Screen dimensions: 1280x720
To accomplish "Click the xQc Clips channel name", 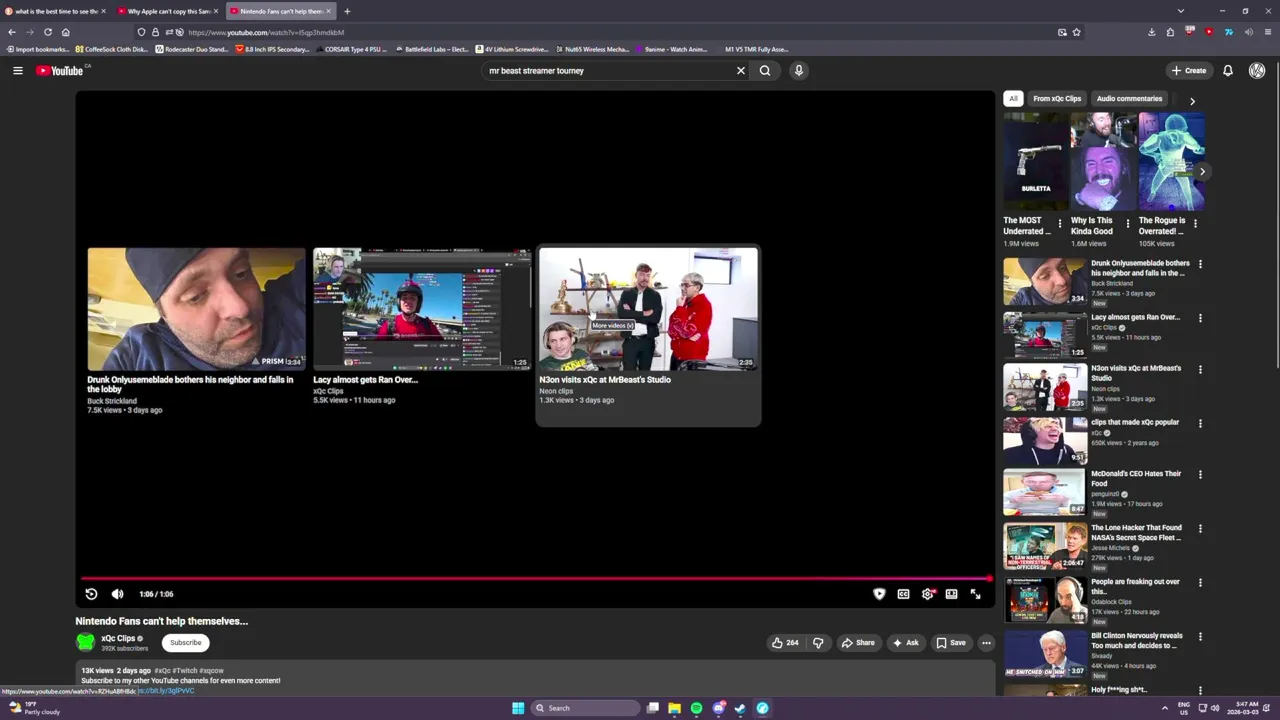I will pyautogui.click(x=118, y=638).
